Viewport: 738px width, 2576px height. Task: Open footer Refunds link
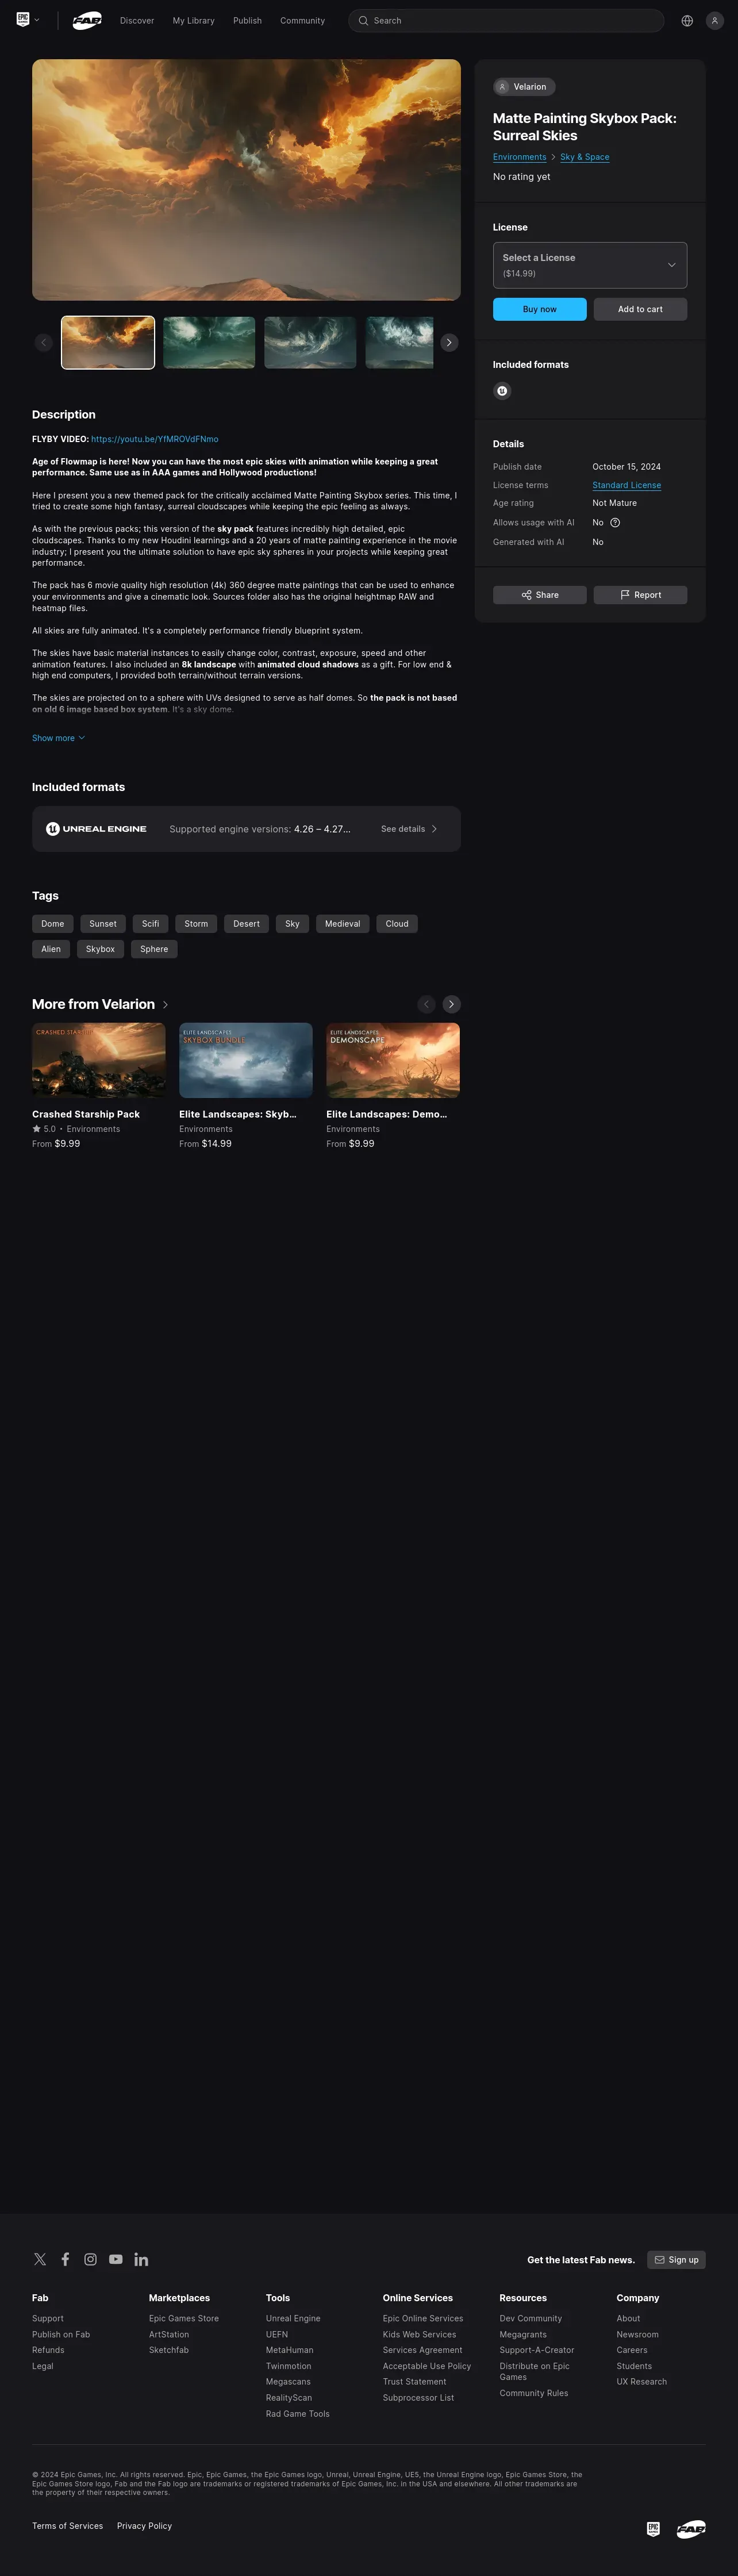tap(48, 2350)
